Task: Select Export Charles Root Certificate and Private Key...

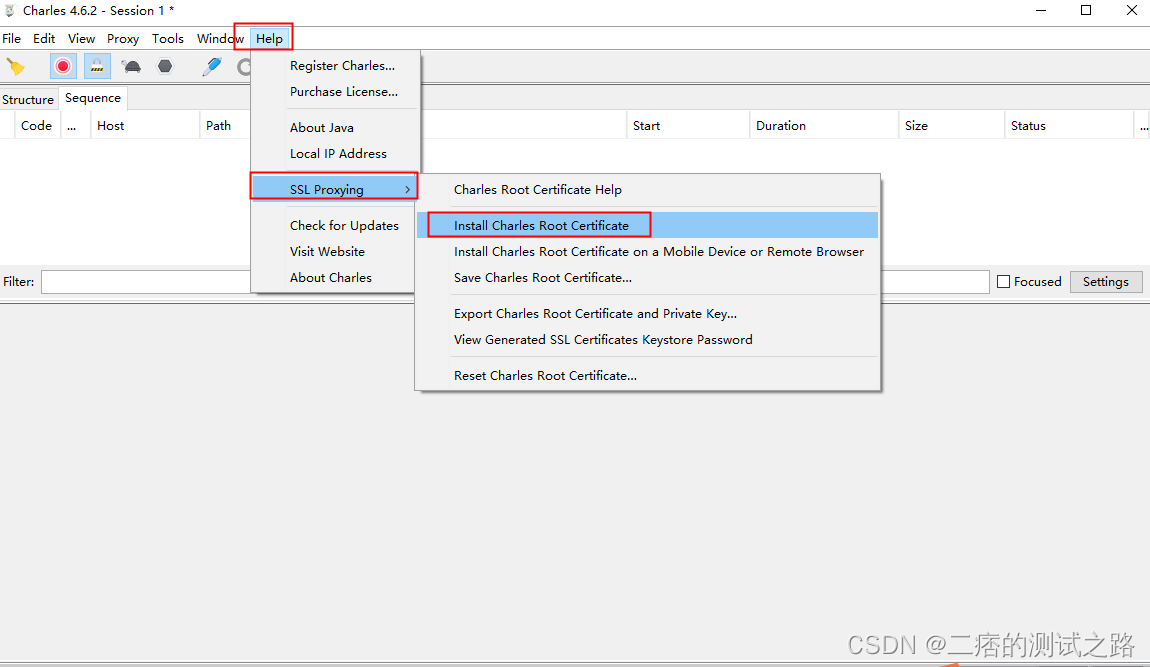Action: tap(648, 313)
